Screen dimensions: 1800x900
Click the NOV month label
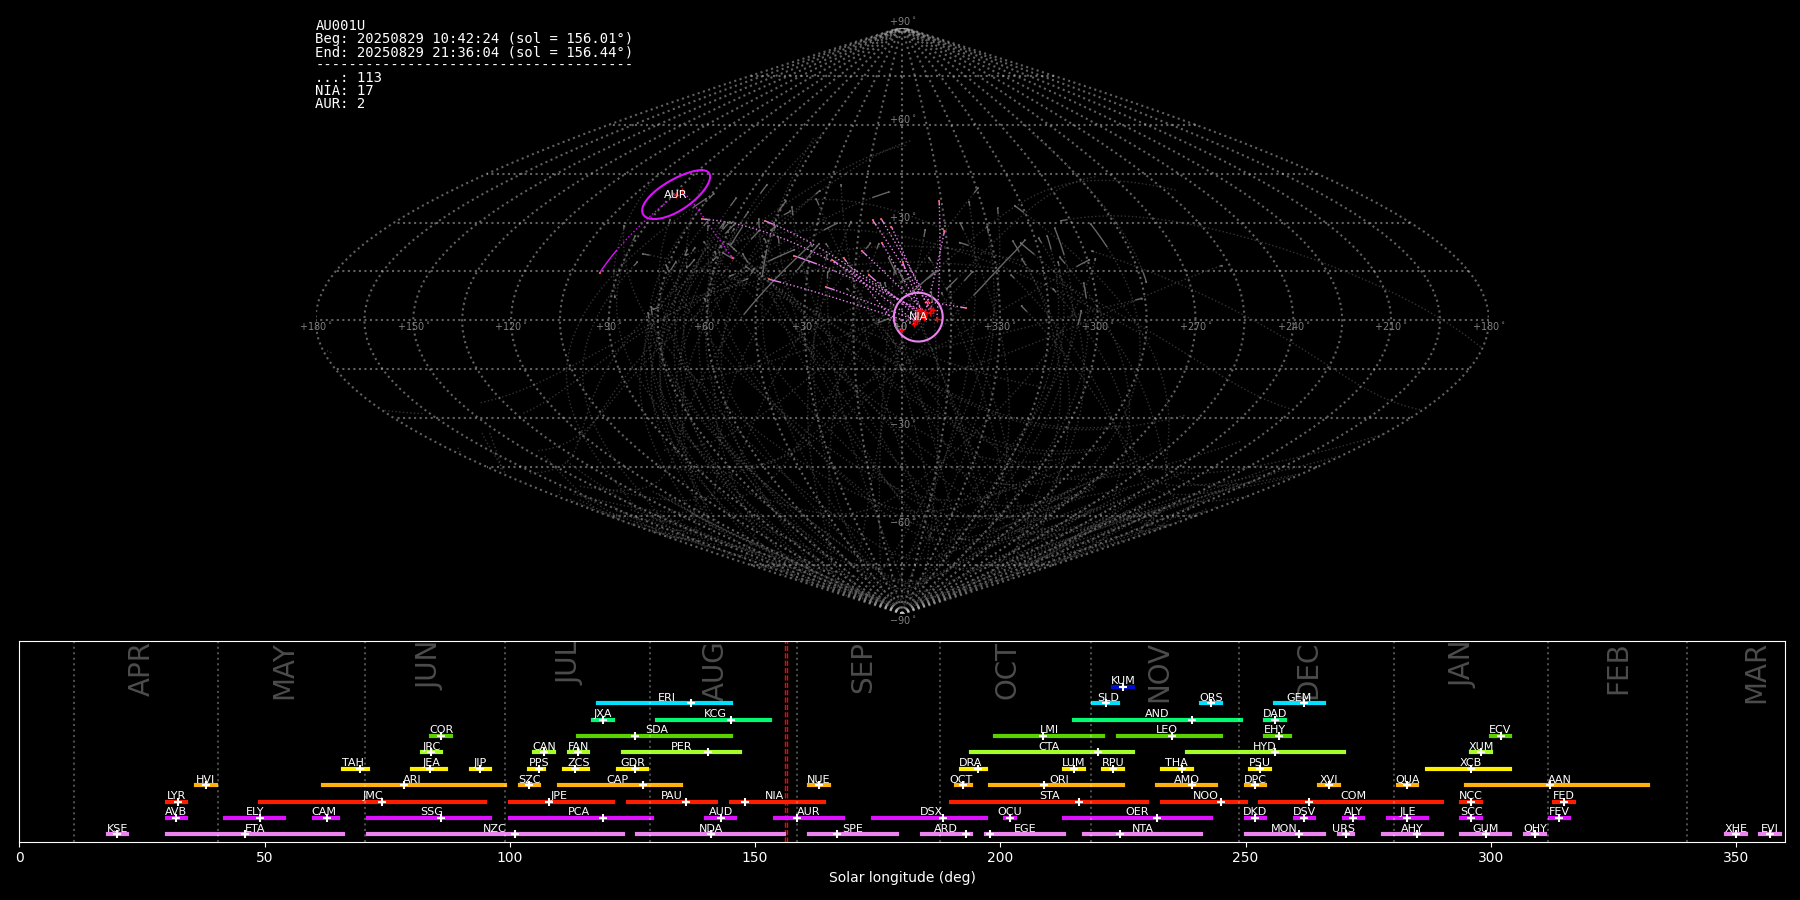(1158, 673)
